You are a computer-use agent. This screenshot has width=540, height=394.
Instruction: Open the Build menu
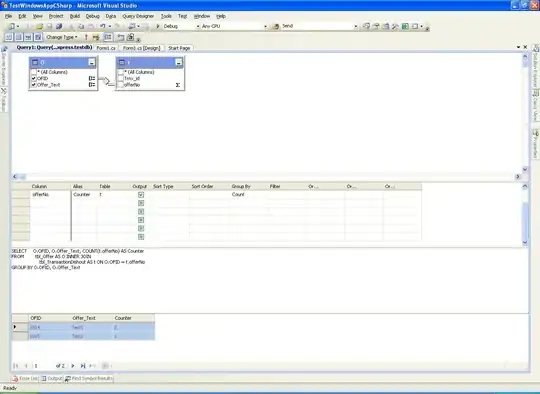(75, 16)
